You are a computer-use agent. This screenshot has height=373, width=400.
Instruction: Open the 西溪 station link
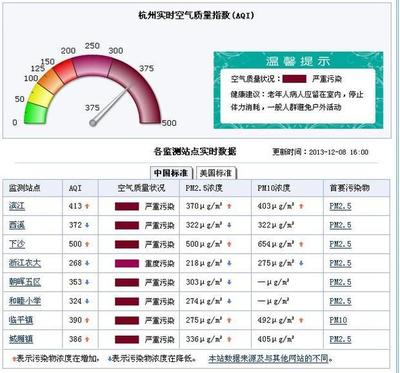pyautogui.click(x=17, y=225)
